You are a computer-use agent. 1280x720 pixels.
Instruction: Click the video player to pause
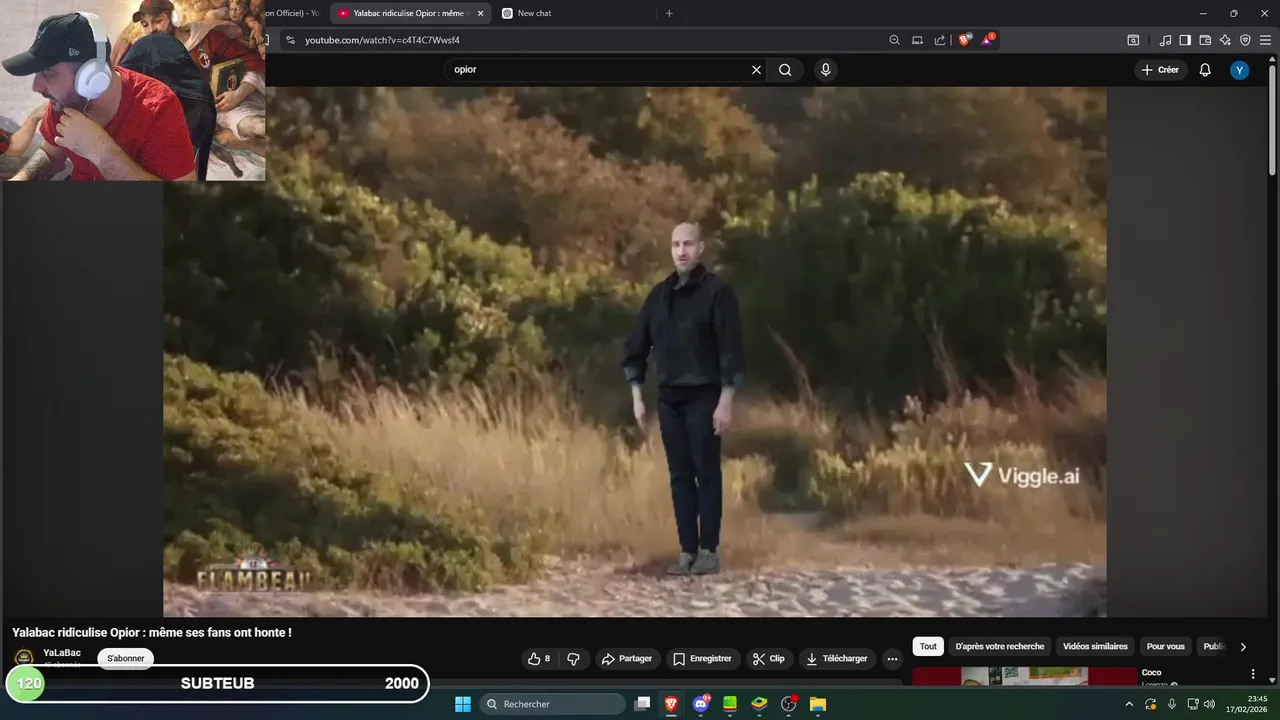click(x=634, y=351)
